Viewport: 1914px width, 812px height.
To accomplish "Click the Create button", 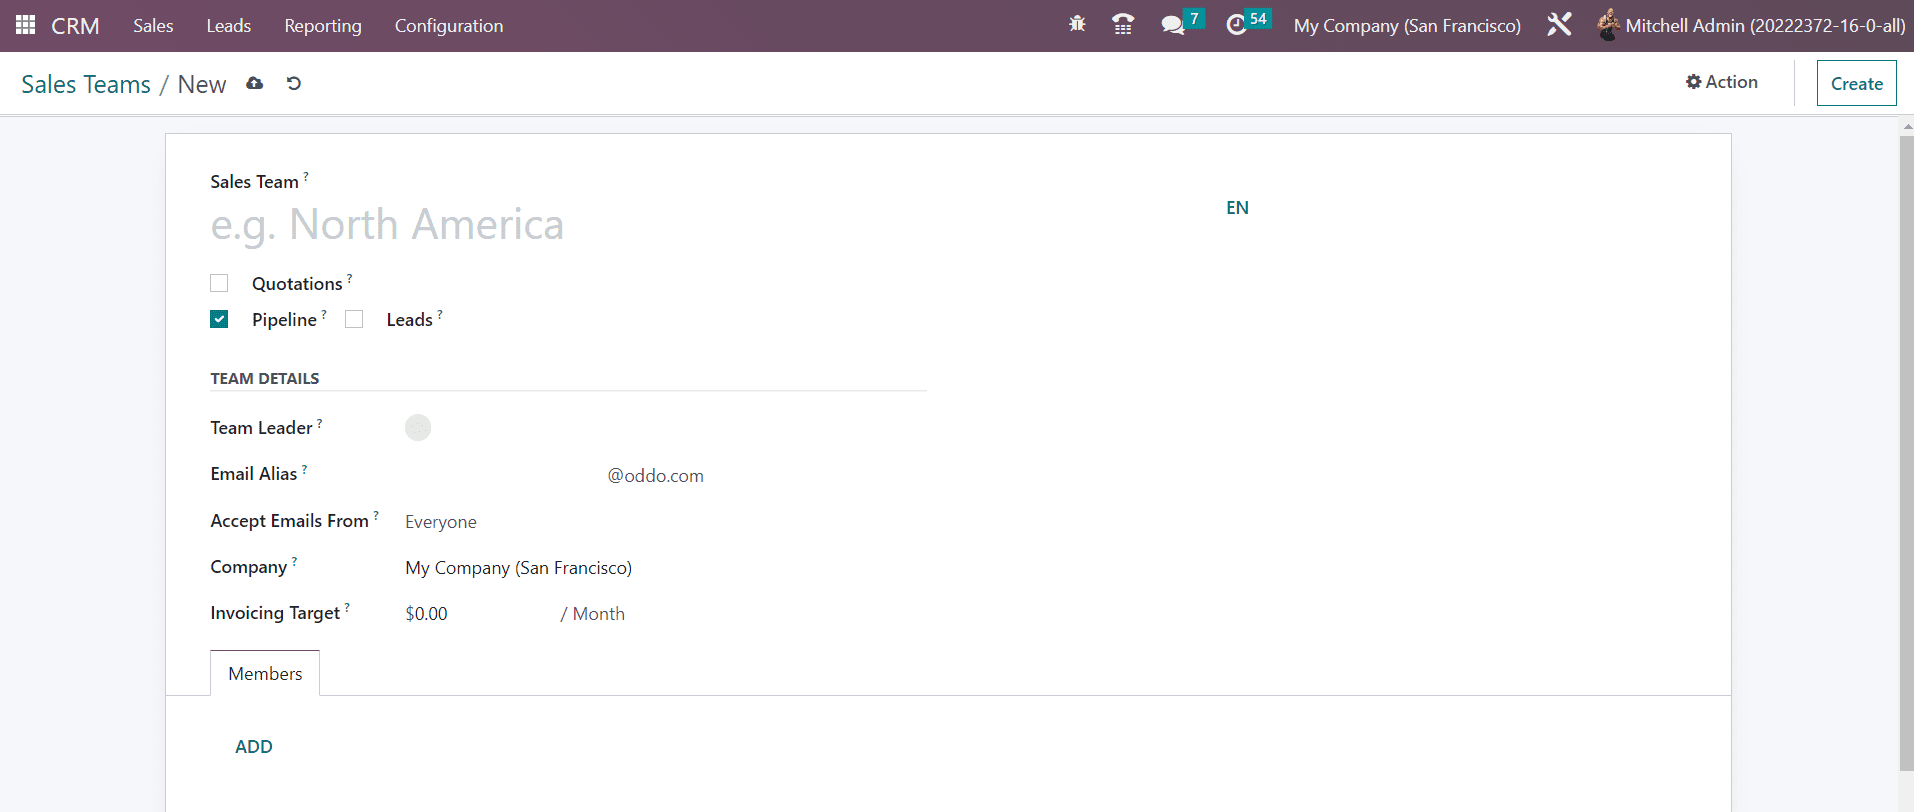I will (x=1856, y=84).
